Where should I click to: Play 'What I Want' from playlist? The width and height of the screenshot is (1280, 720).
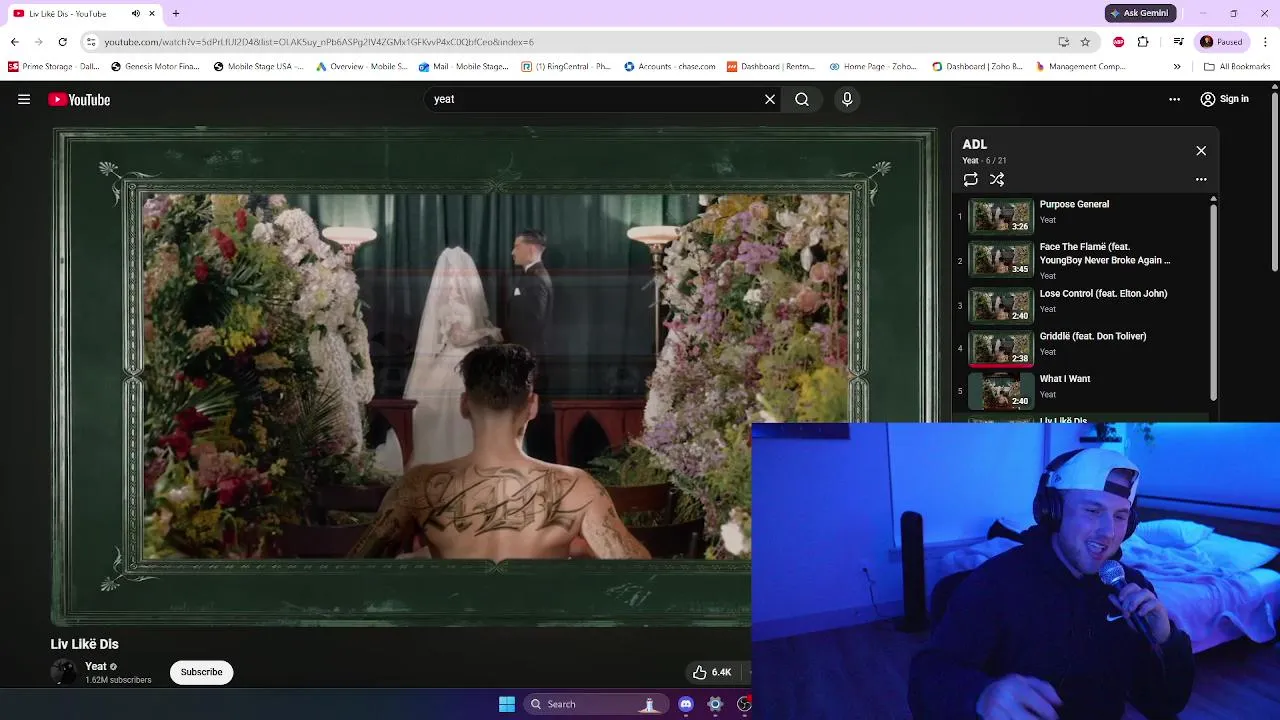pos(1082,390)
